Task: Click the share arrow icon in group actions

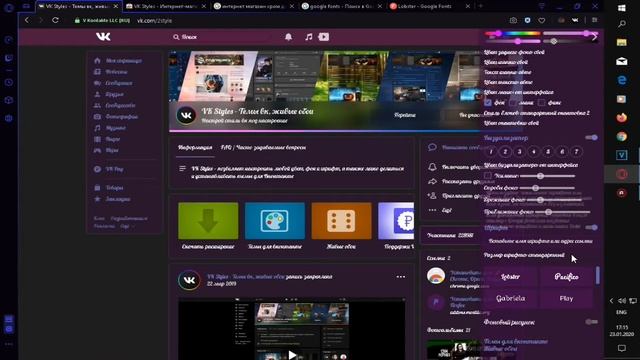Action: pos(432,182)
